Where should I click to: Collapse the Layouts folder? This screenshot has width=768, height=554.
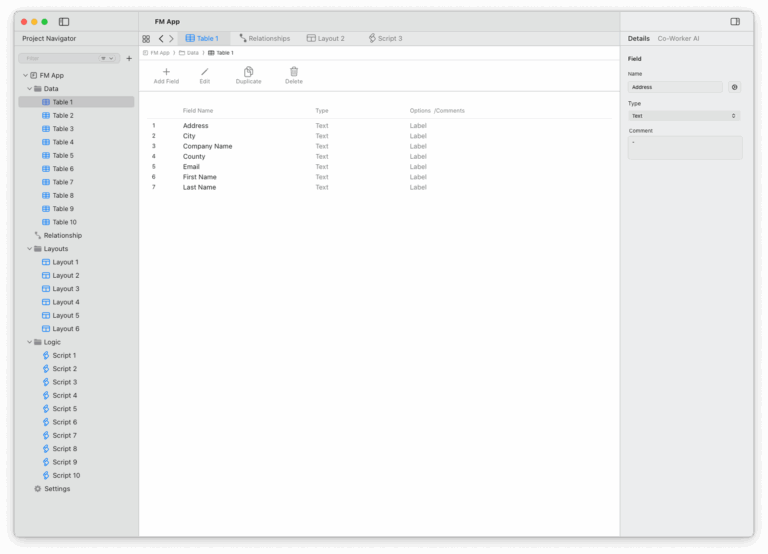tap(29, 249)
